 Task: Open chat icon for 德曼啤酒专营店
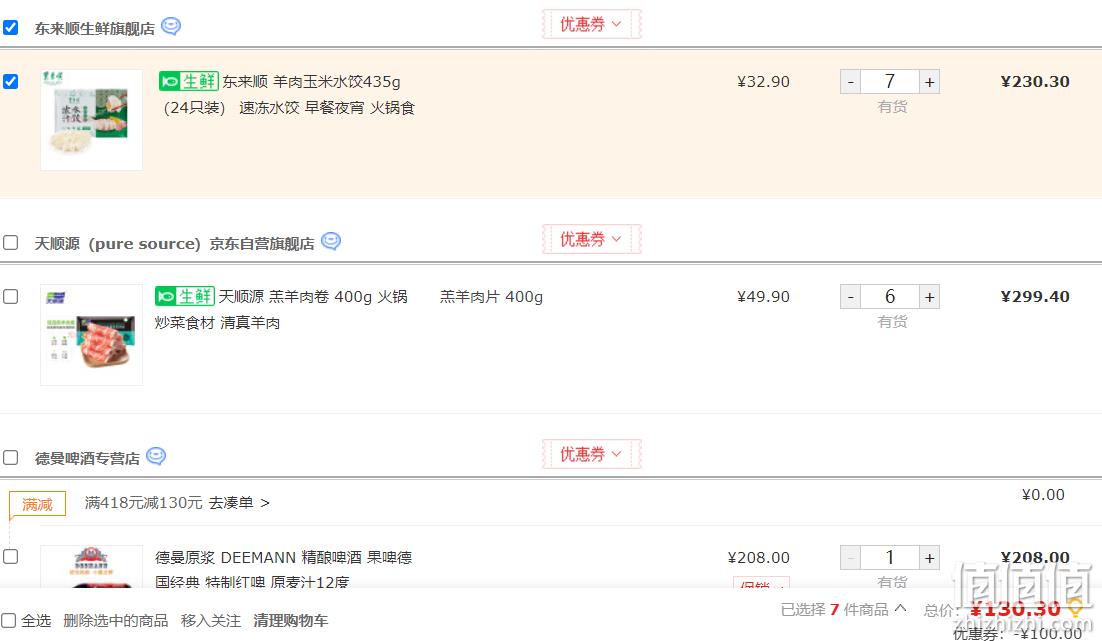156,457
